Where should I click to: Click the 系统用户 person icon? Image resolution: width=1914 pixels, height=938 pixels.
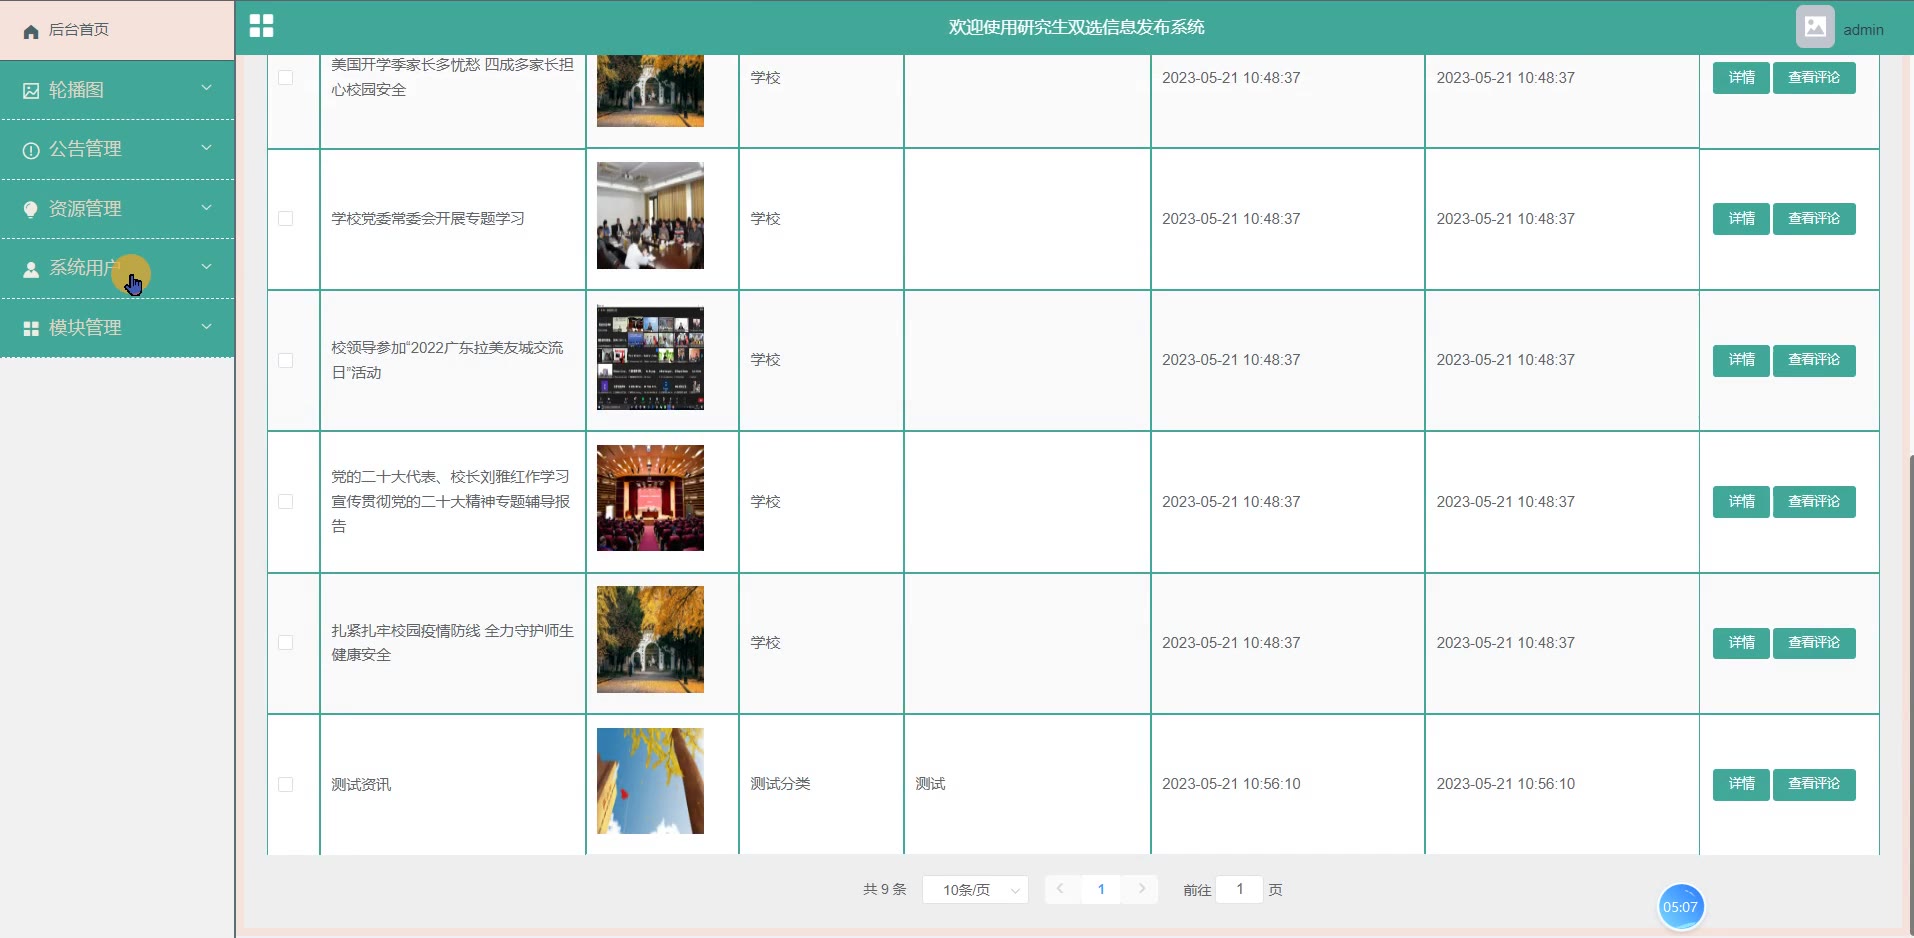click(31, 269)
